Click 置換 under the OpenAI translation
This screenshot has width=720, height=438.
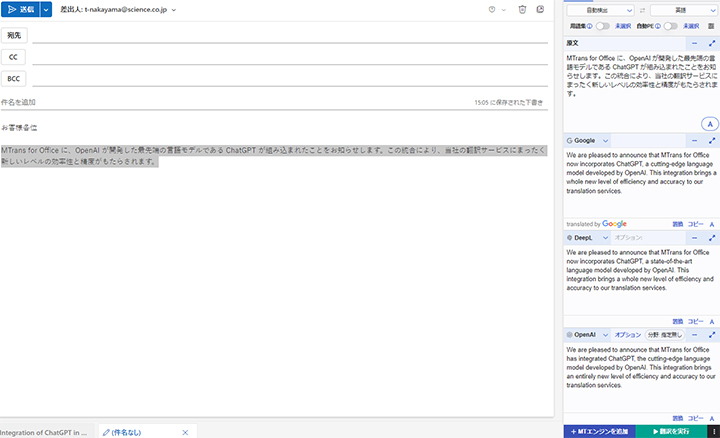click(678, 418)
